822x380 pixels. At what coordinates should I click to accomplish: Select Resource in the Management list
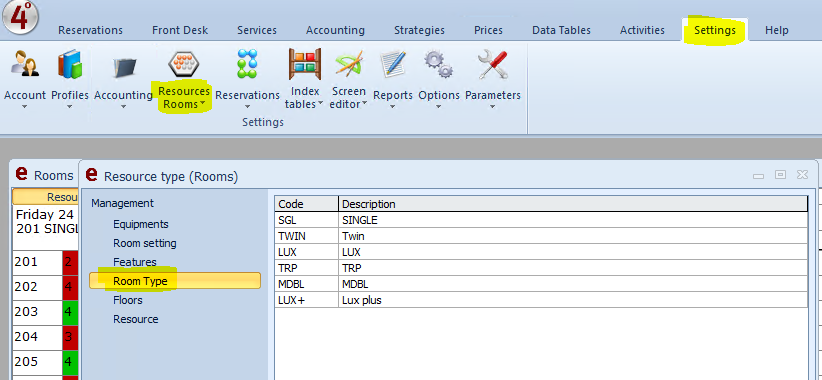(x=136, y=319)
